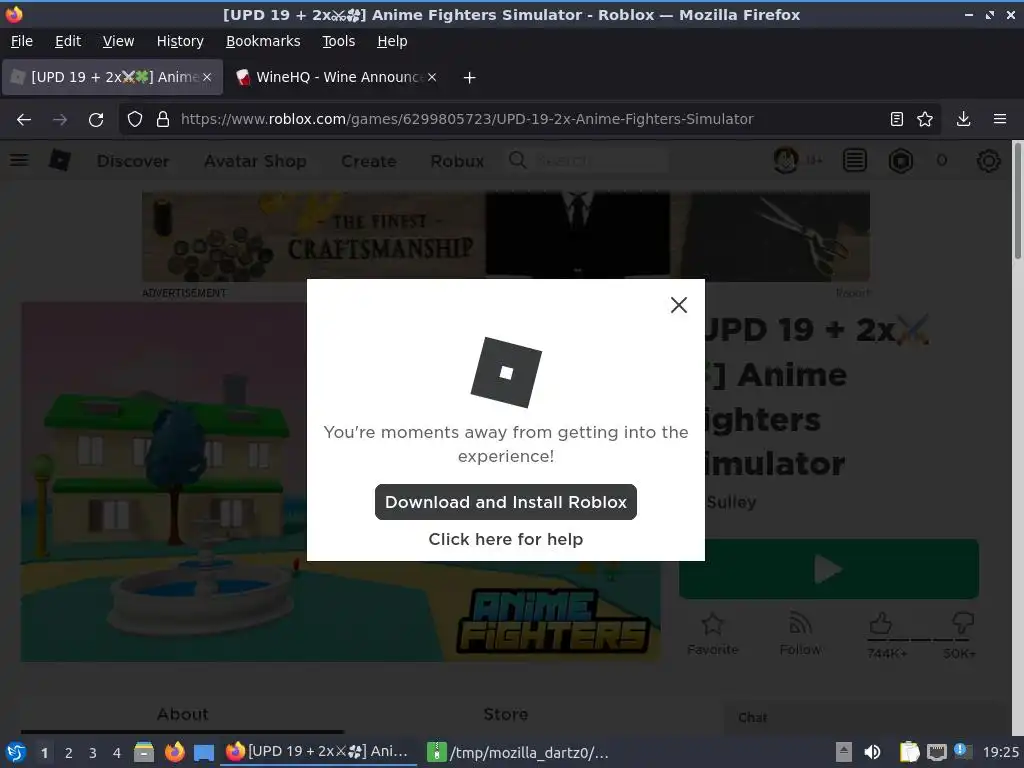1024x768 pixels.
Task: Open the Firefox hamburger application menu
Action: pos(999,119)
